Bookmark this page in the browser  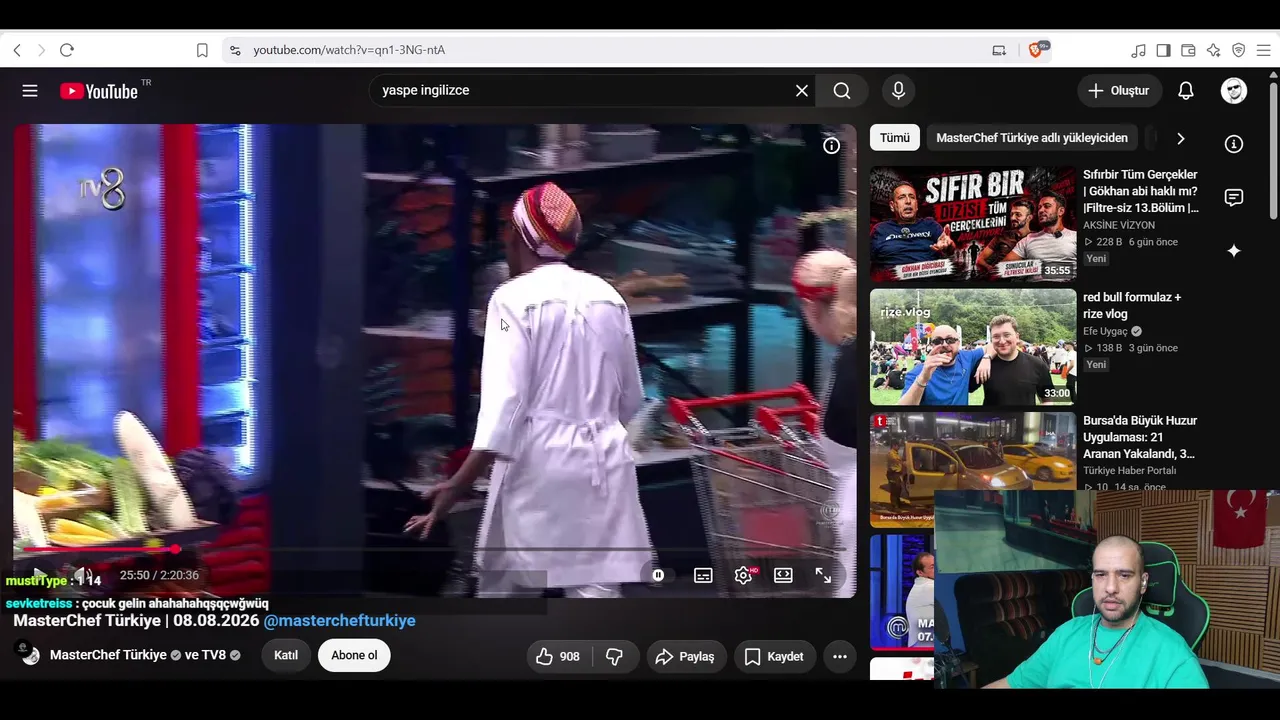point(202,50)
